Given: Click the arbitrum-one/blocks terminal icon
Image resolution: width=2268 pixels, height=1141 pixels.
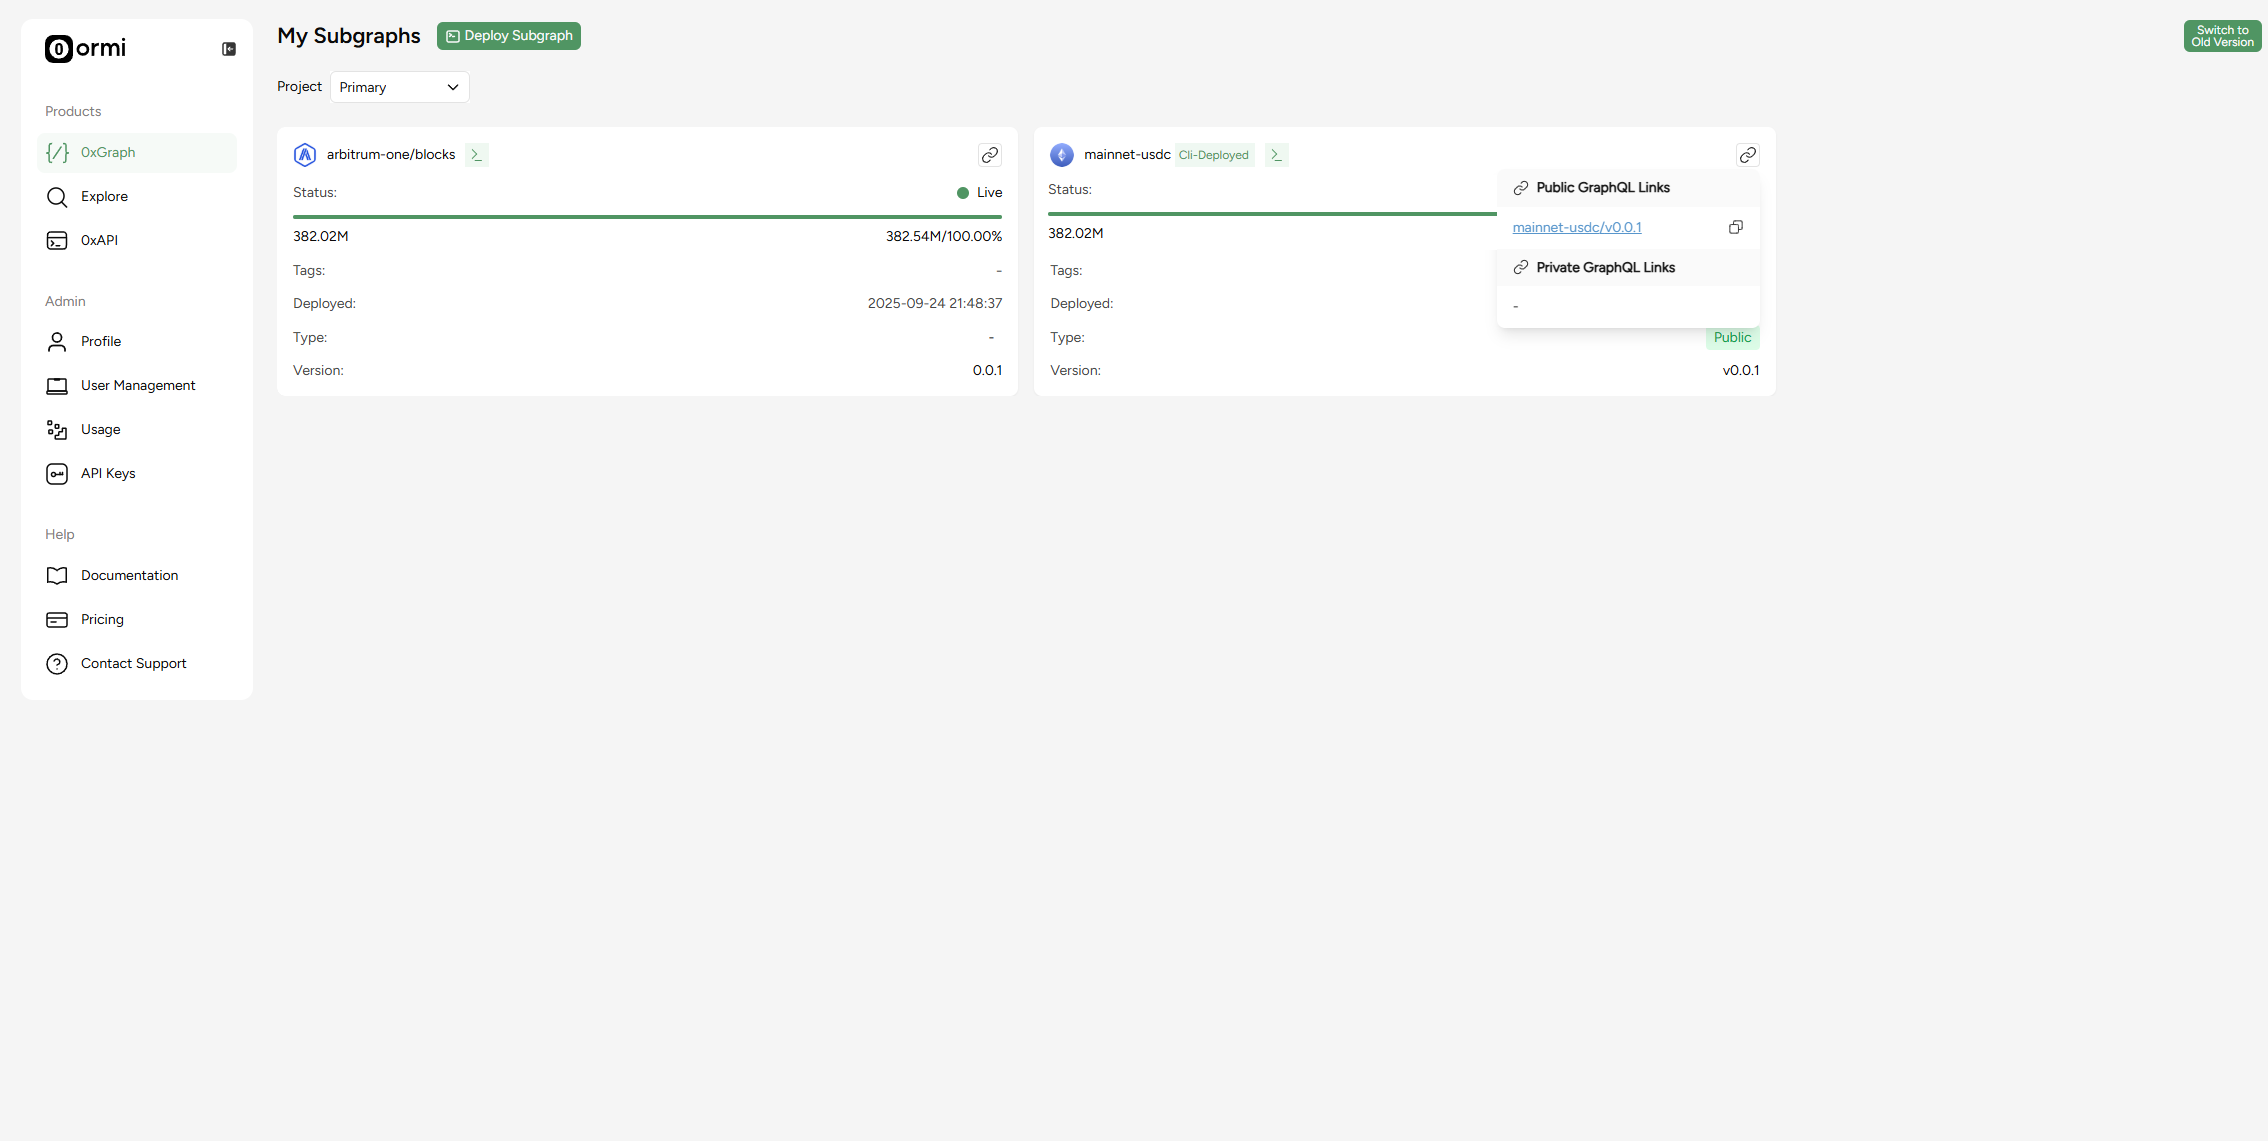Looking at the screenshot, I should pos(477,155).
